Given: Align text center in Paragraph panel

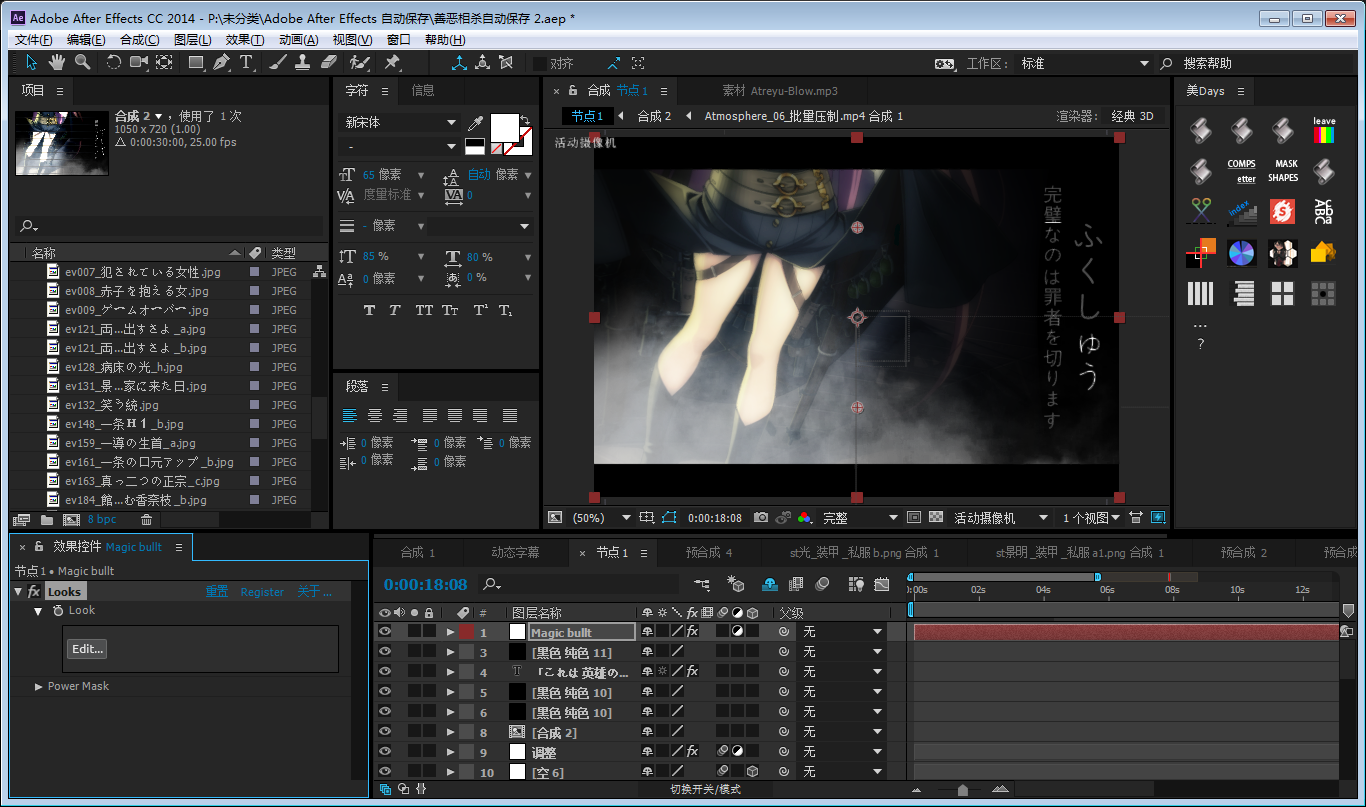Looking at the screenshot, I should tap(375, 415).
